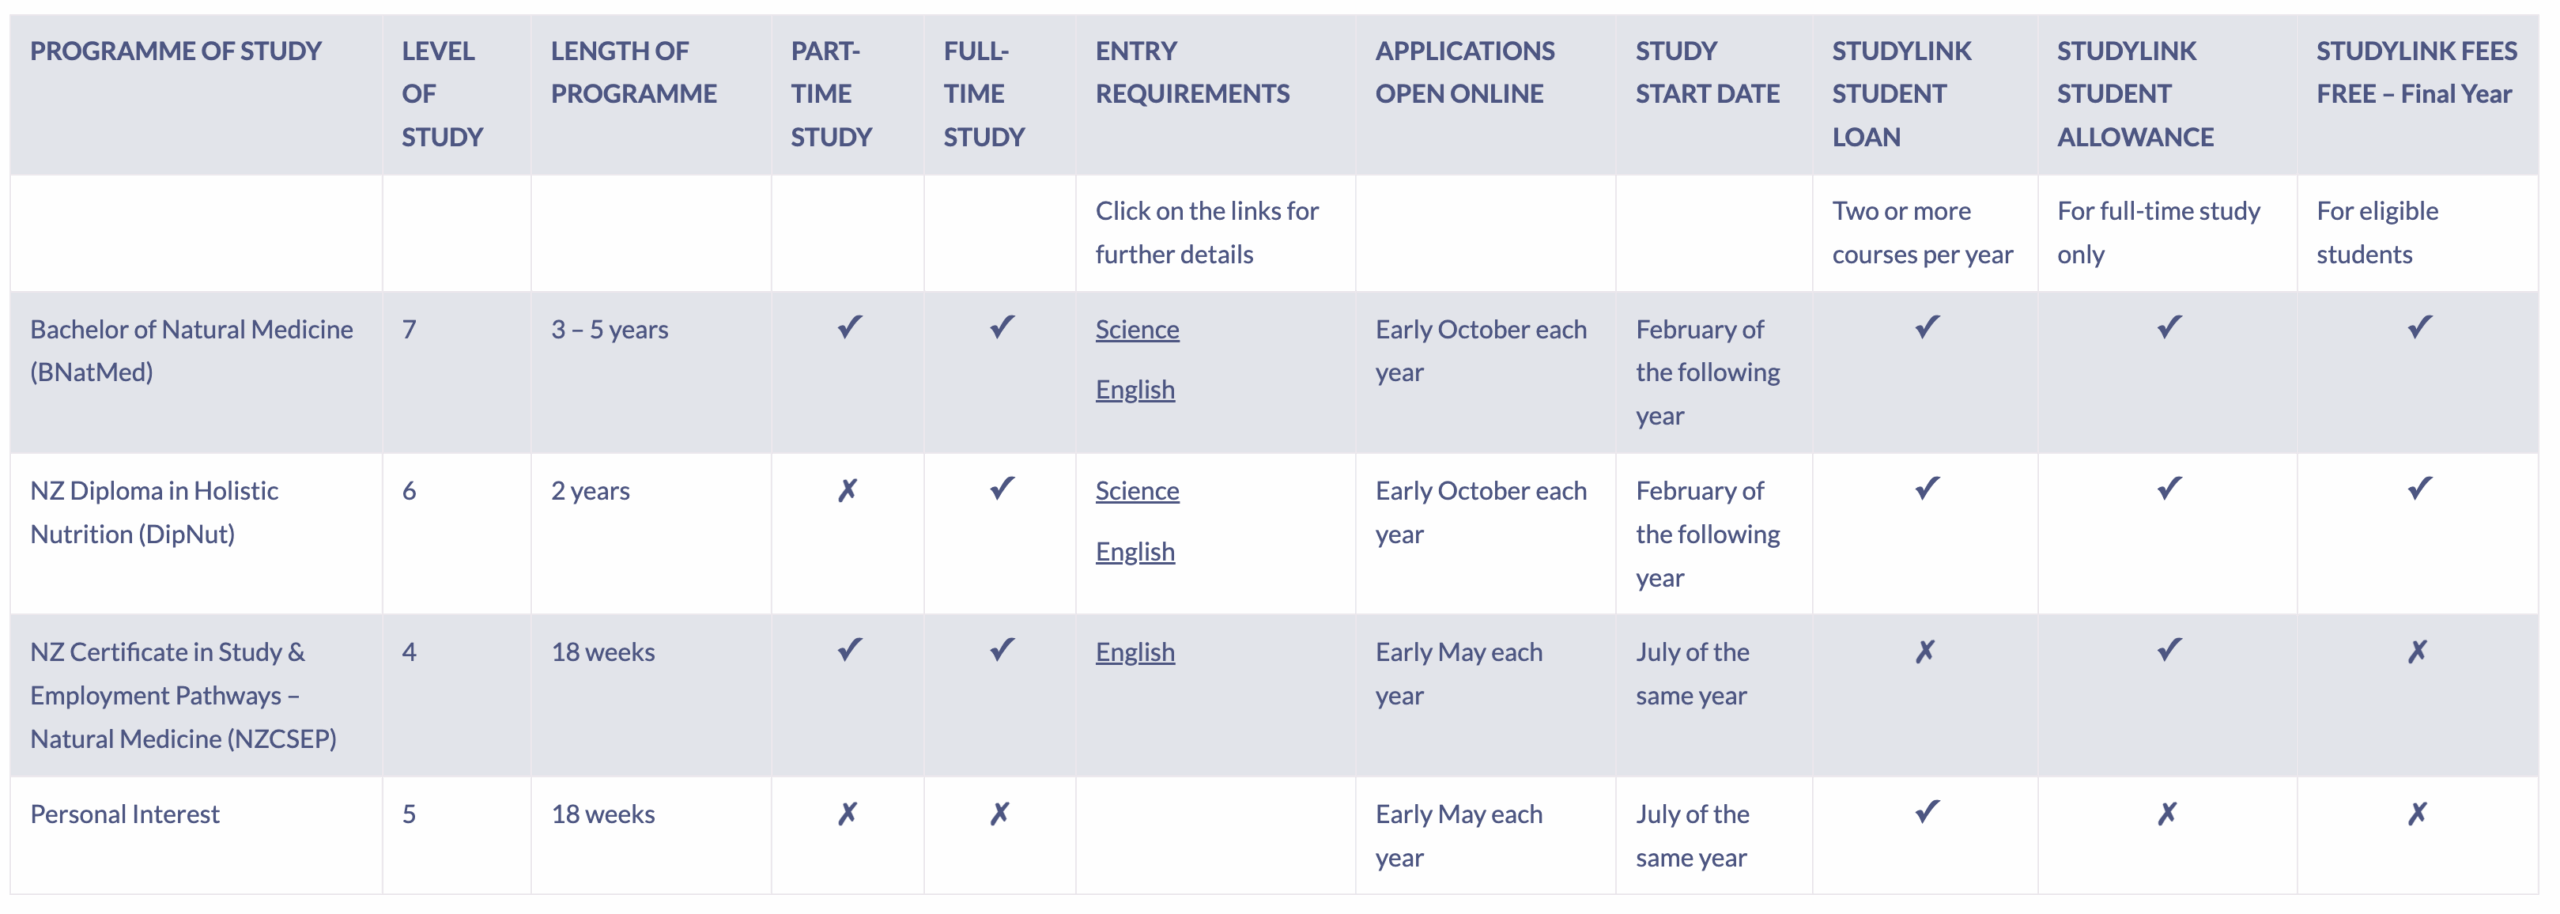Image resolution: width=2560 pixels, height=914 pixels.
Task: Click the Programme of Study column header
Action: click(176, 51)
